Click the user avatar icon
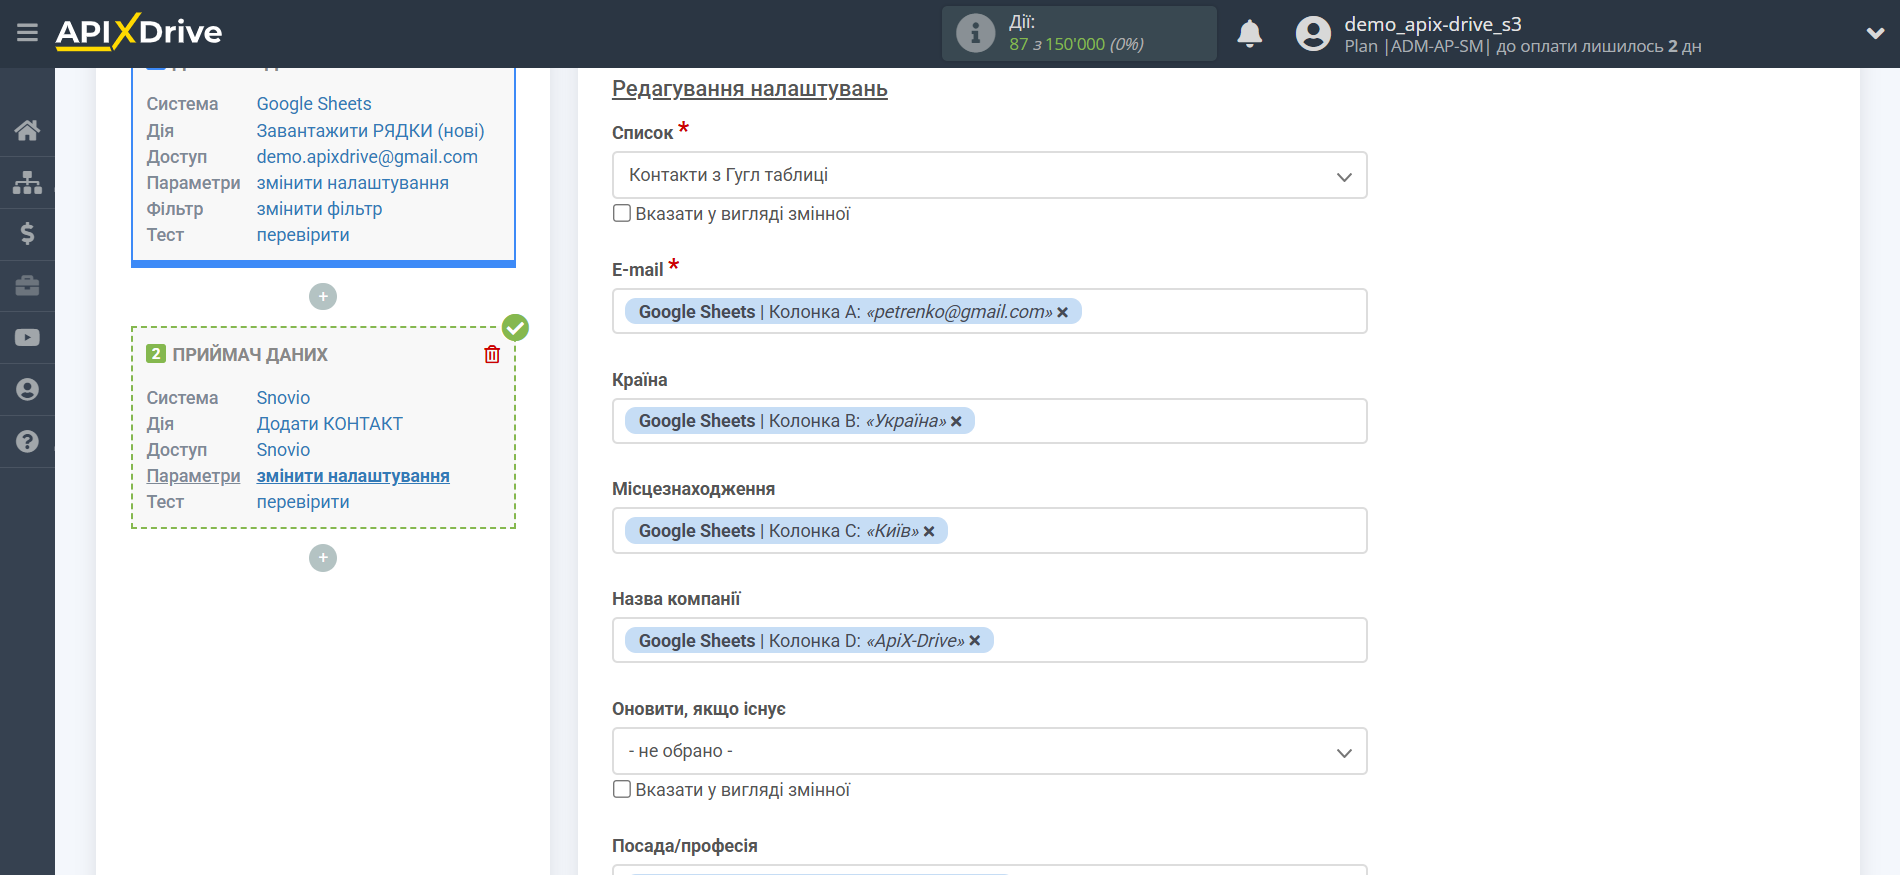Screen dimensions: 1900x875 (1313, 34)
